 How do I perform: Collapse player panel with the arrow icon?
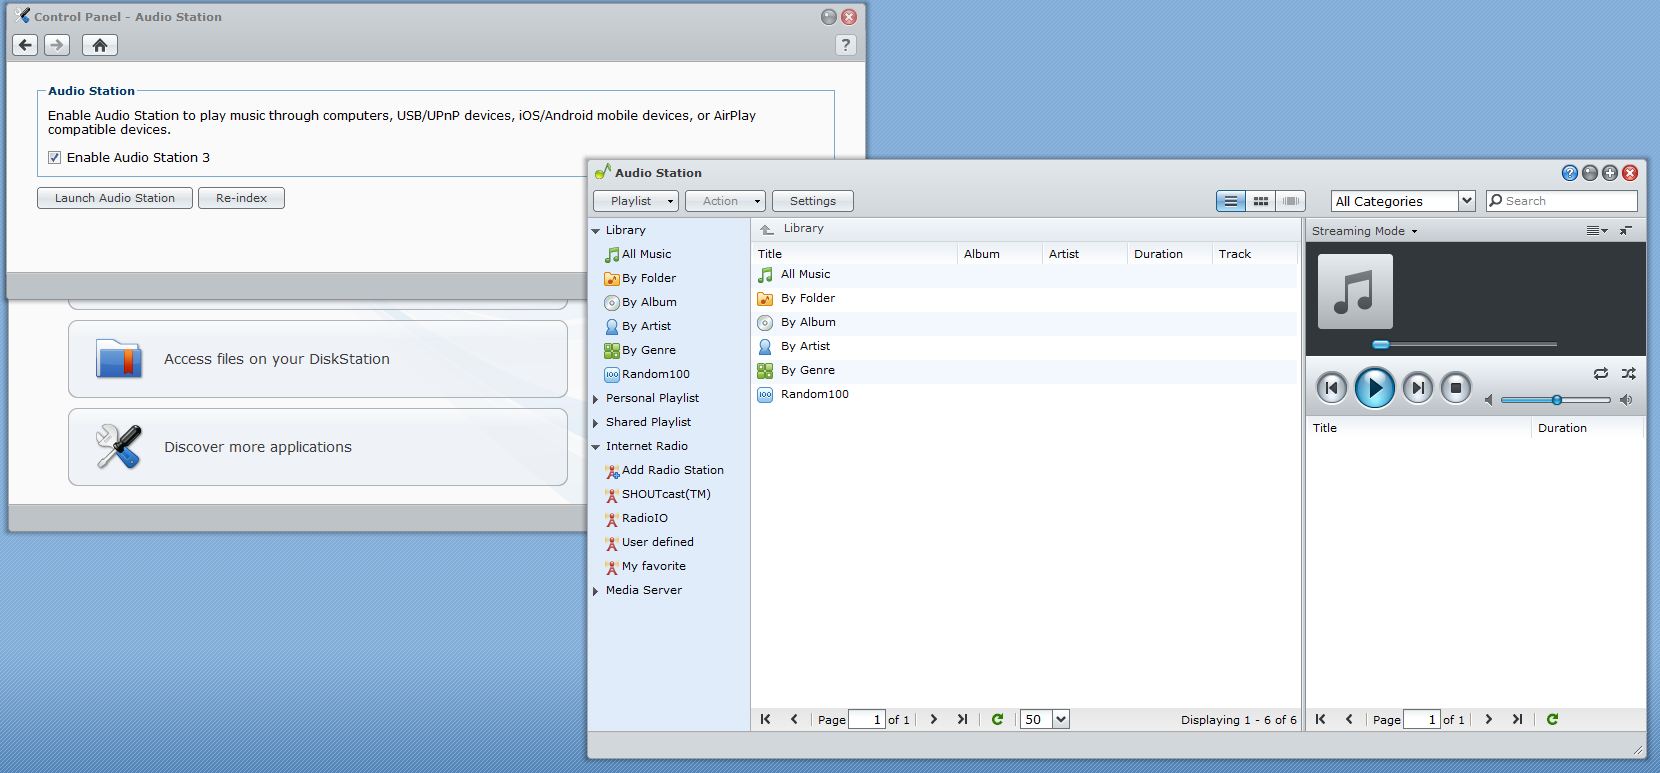point(1626,231)
